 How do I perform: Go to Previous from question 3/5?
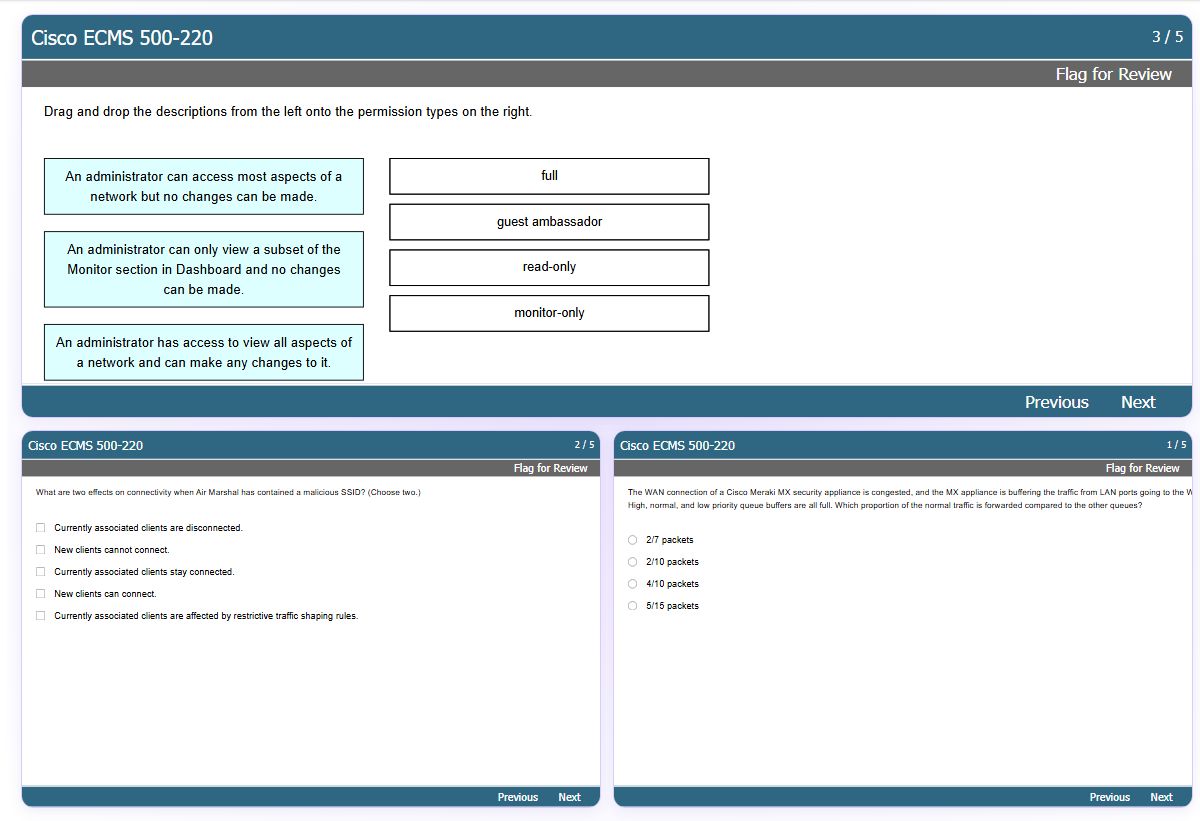1056,402
